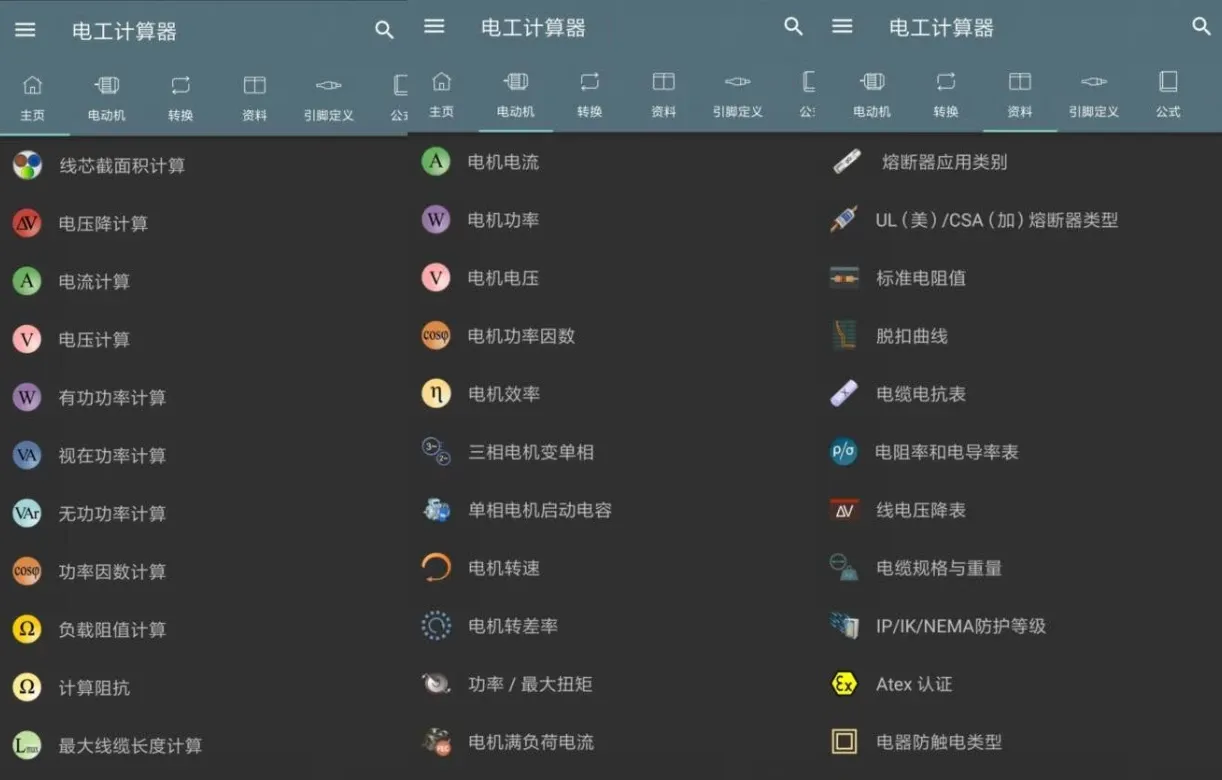Tap search icon in left 主页 screen
Image resolution: width=1222 pixels, height=780 pixels.
[384, 30]
